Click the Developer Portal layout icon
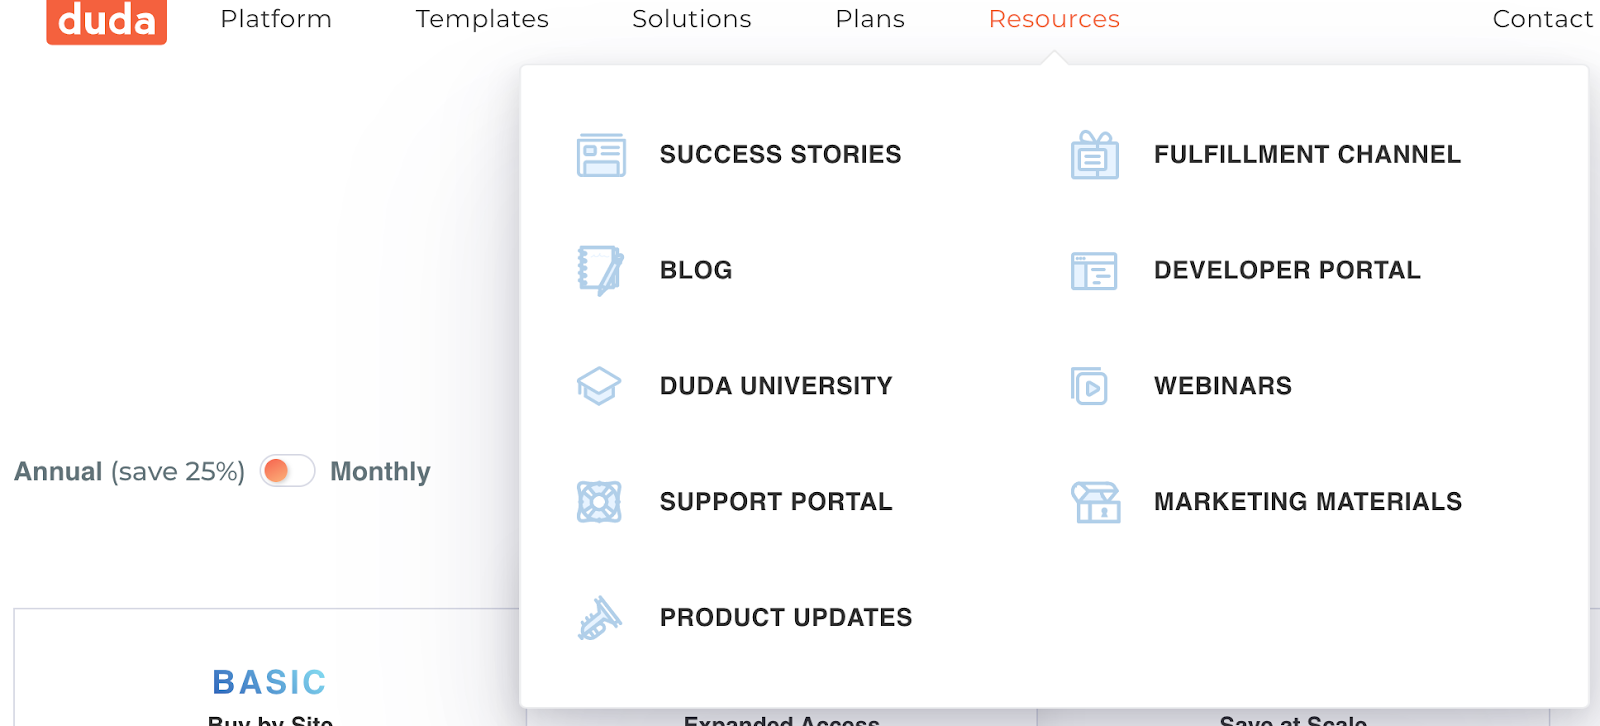 1094,271
